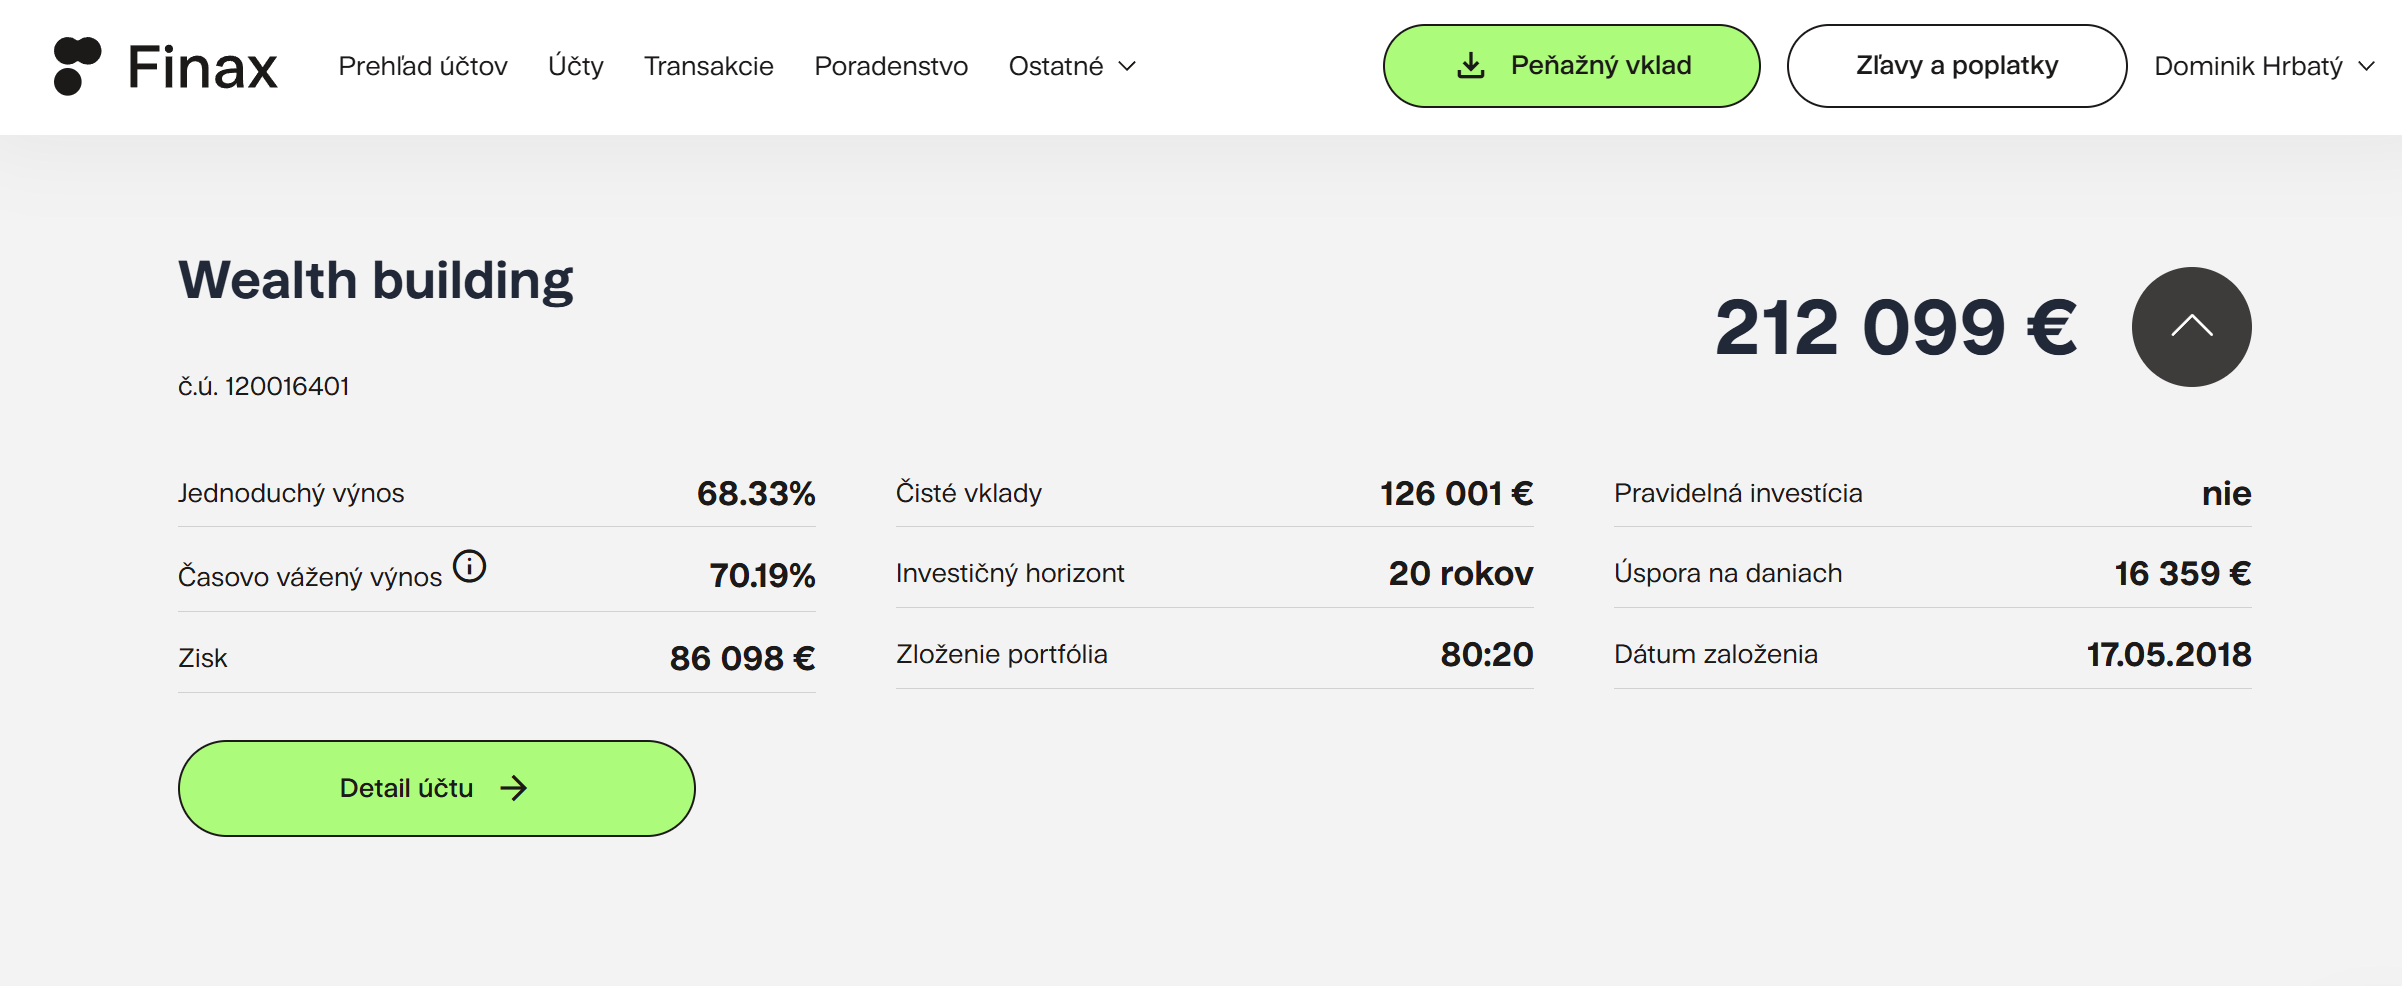This screenshot has height=986, width=2402.
Task: Click the Zľavy a poplatky button
Action: tap(1956, 66)
